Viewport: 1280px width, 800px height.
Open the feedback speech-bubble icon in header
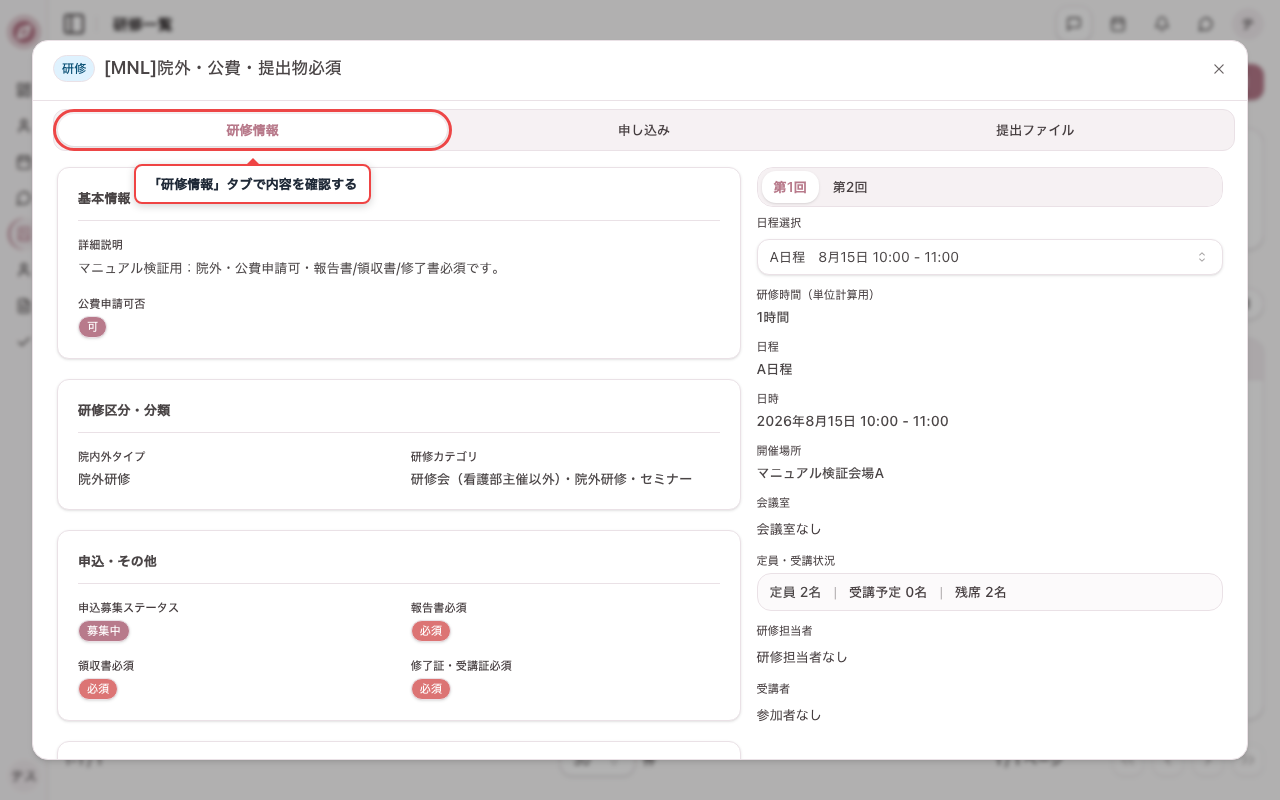[1074, 23]
